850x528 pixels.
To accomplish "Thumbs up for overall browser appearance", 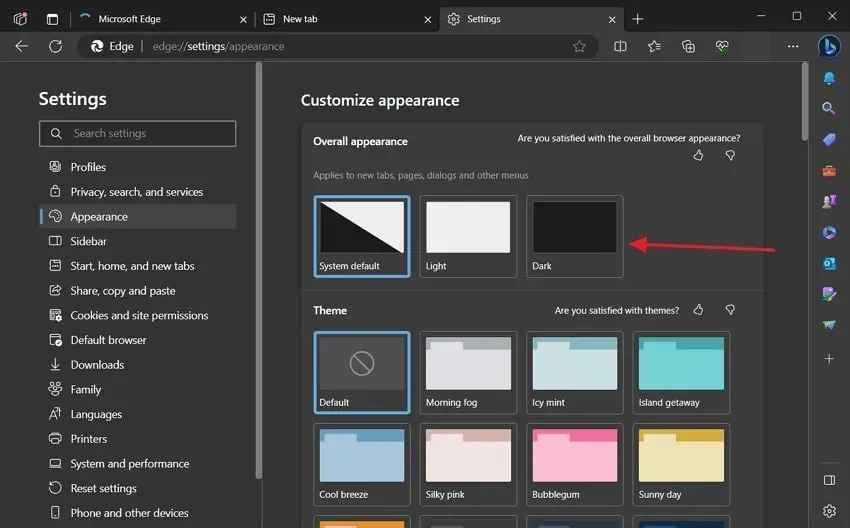I will point(698,156).
